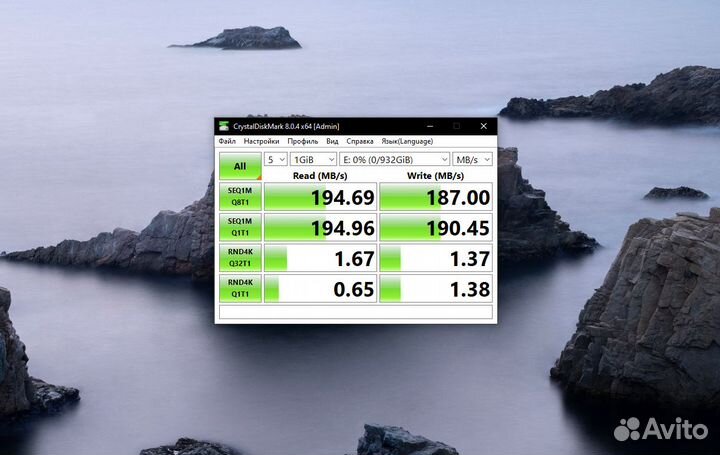Open the drive selector showing E: 0%
Viewport: 720px width, 455px height.
tap(394, 159)
